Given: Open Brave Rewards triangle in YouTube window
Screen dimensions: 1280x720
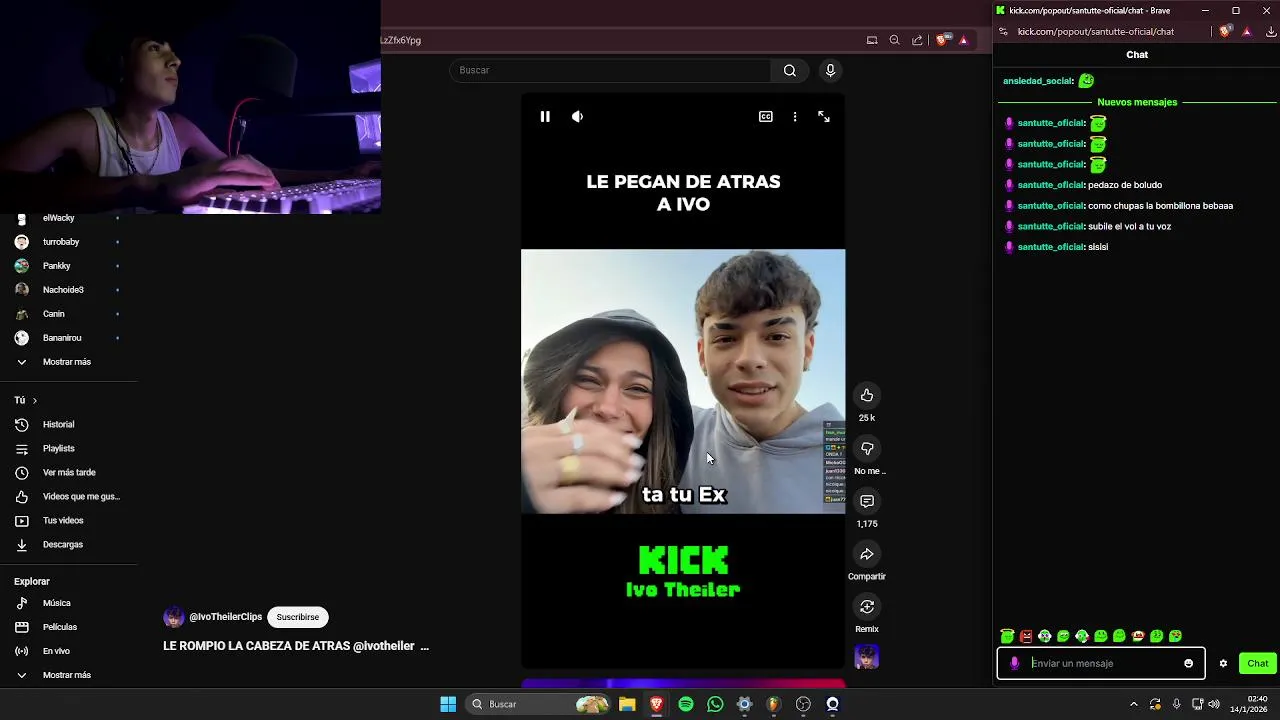Looking at the screenshot, I should (964, 40).
